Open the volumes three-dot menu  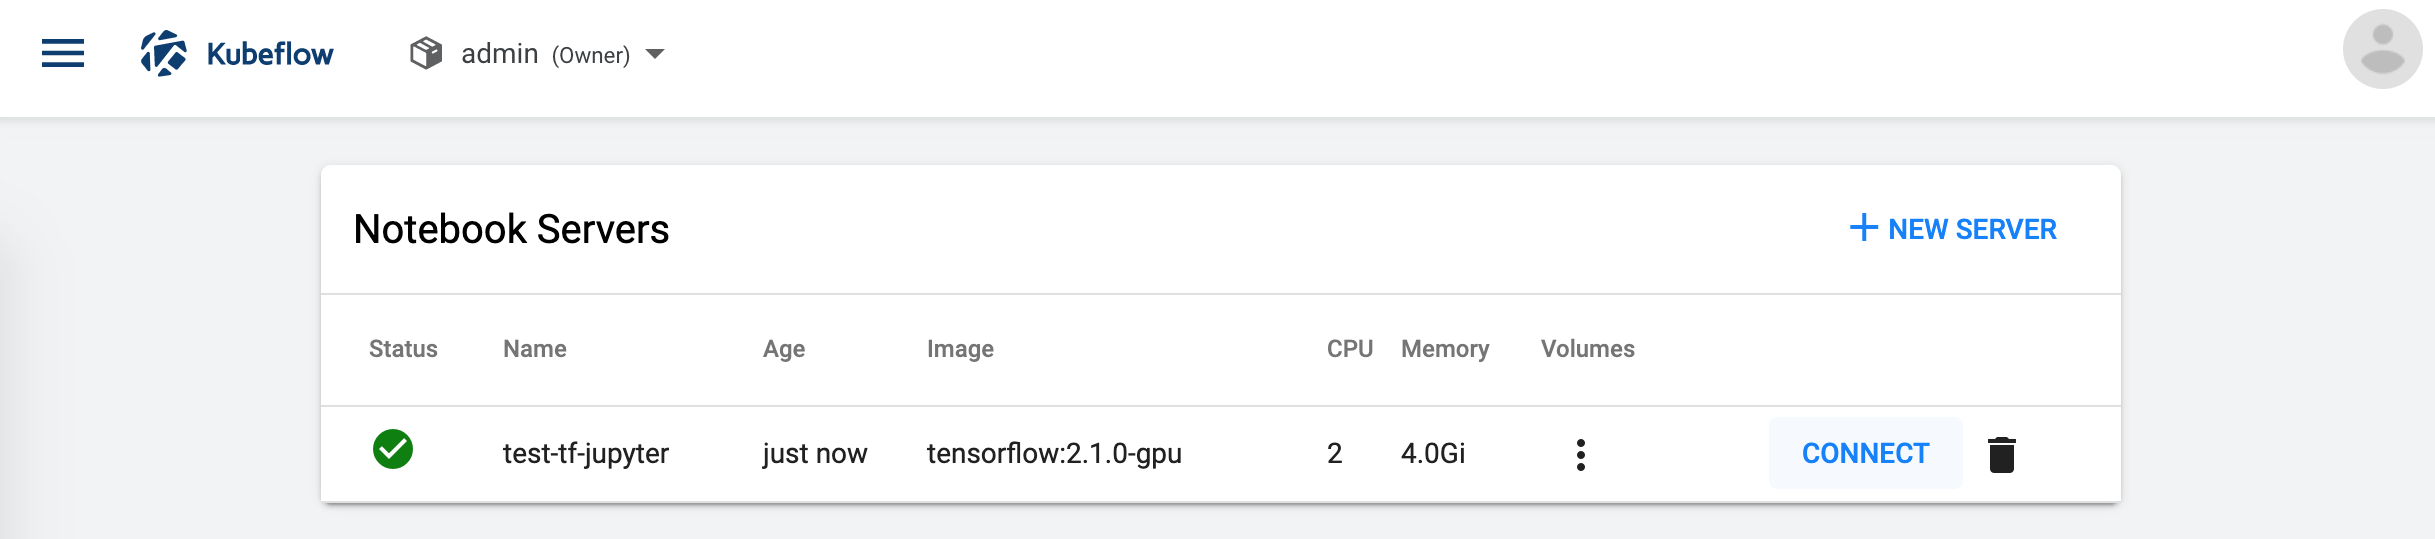pos(1581,454)
